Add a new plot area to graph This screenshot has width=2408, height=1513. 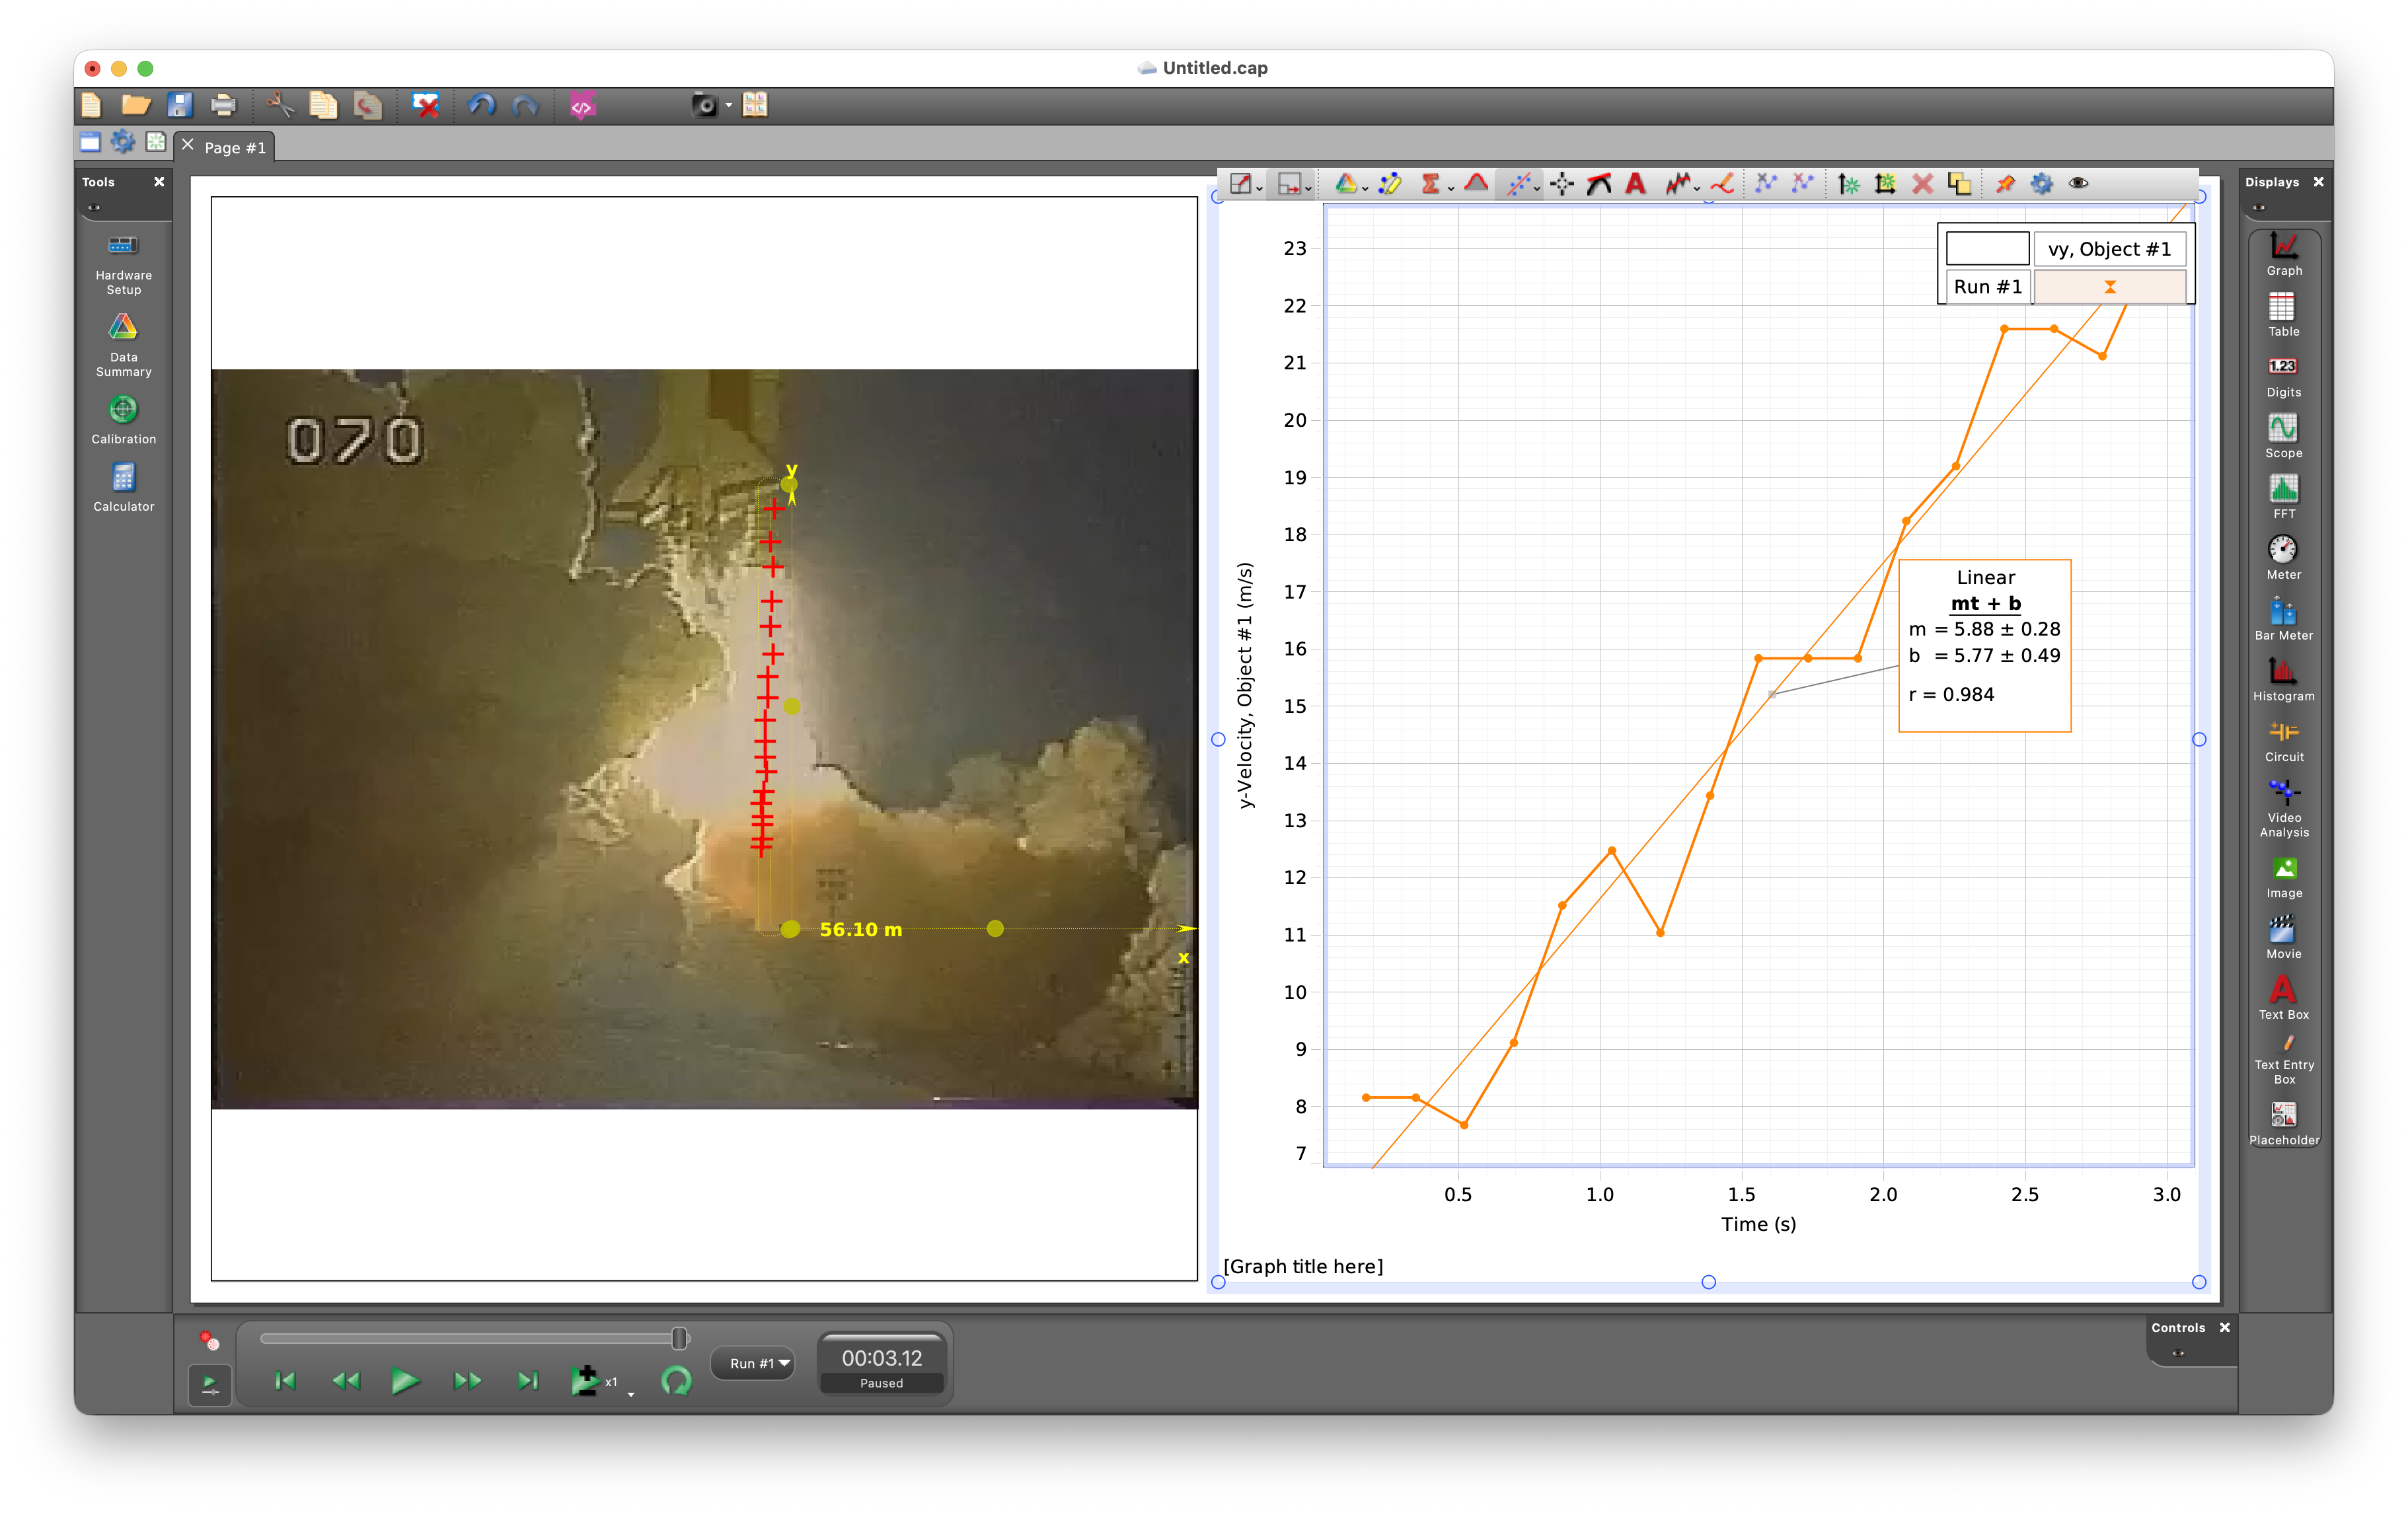click(x=1885, y=184)
